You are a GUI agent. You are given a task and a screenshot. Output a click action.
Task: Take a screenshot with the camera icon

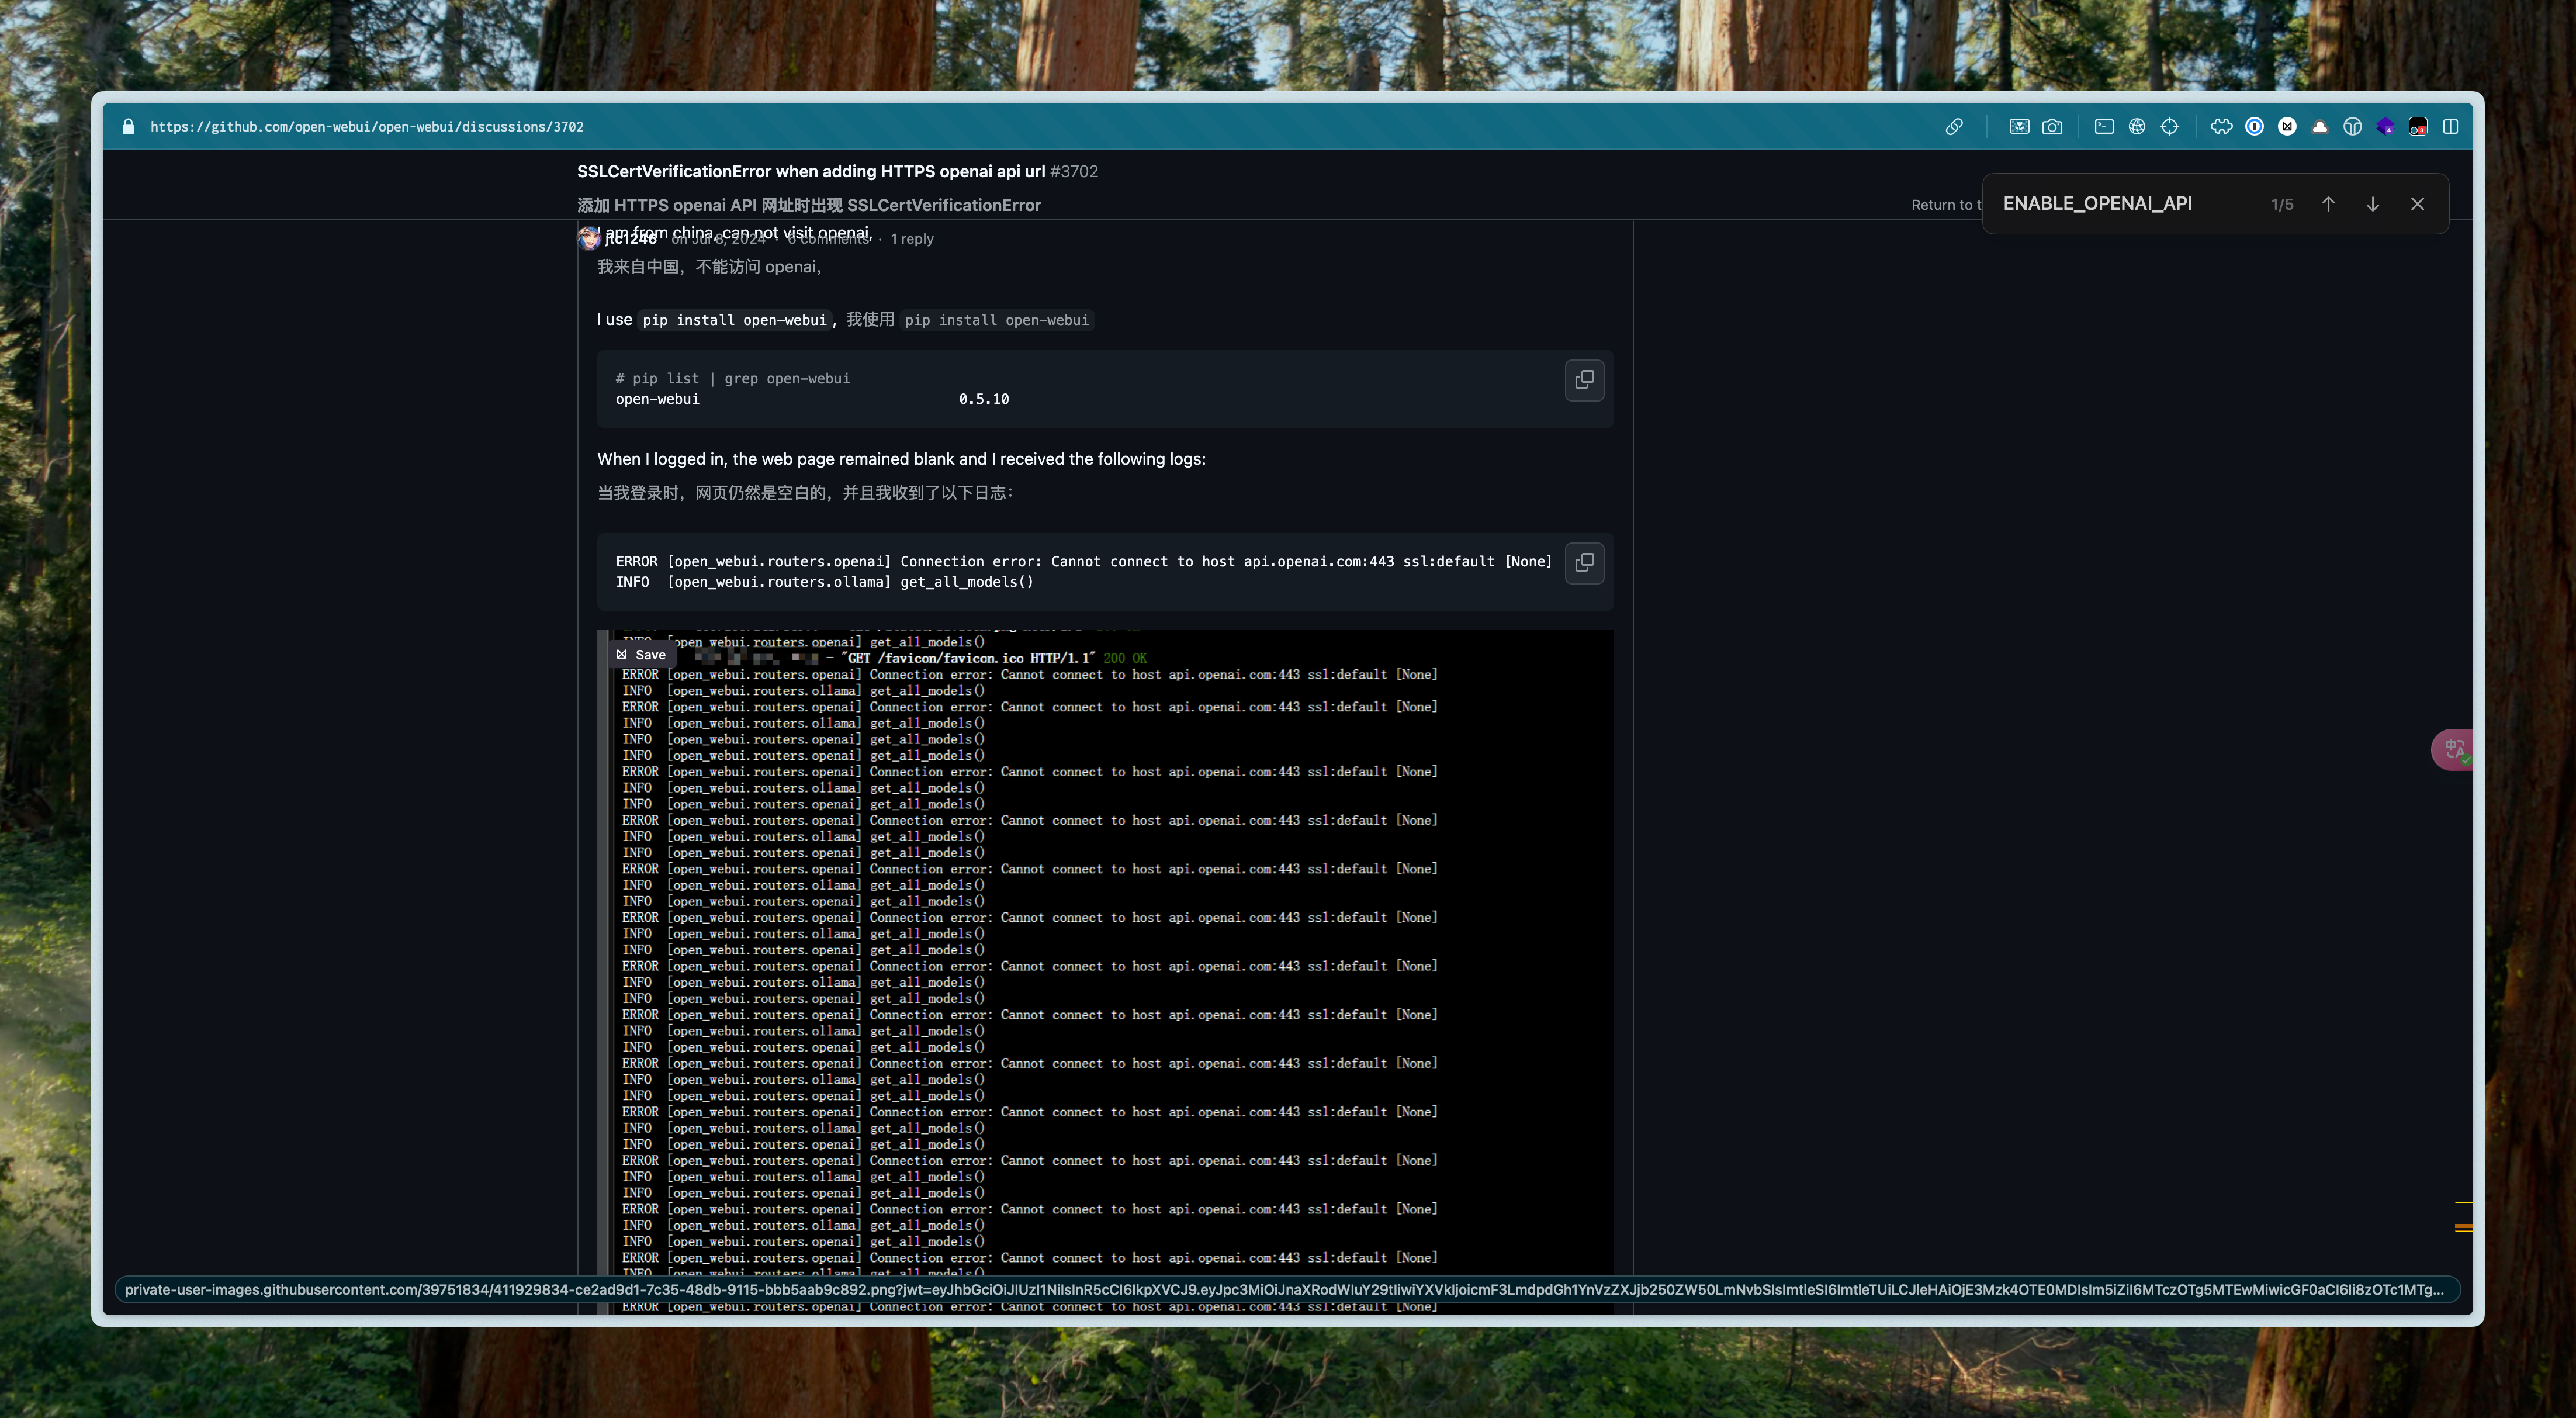pos(2052,127)
